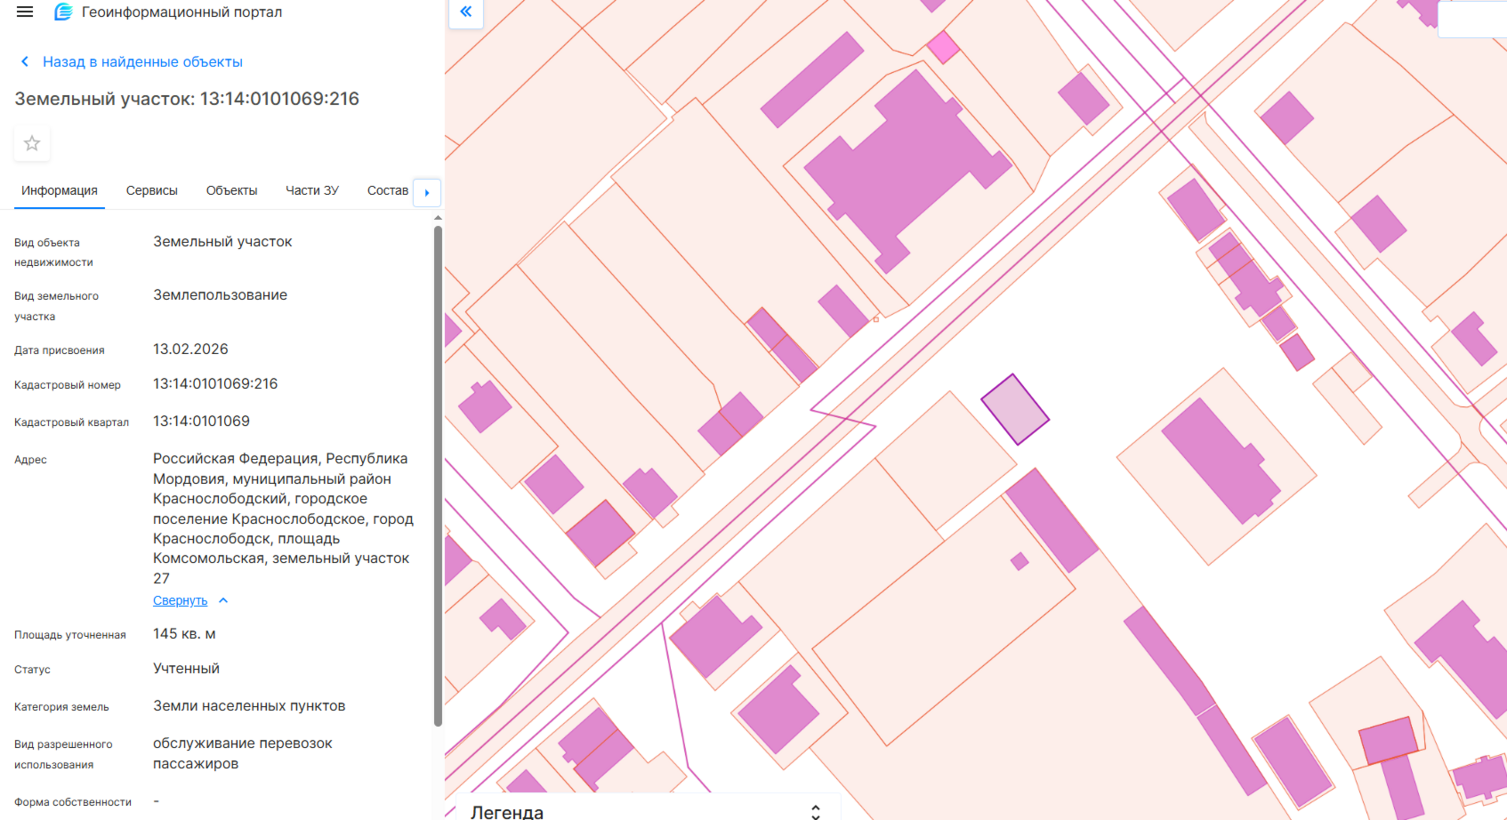The height and width of the screenshot is (820, 1507).
Task: Add parcel to favorites with star
Action: click(32, 144)
